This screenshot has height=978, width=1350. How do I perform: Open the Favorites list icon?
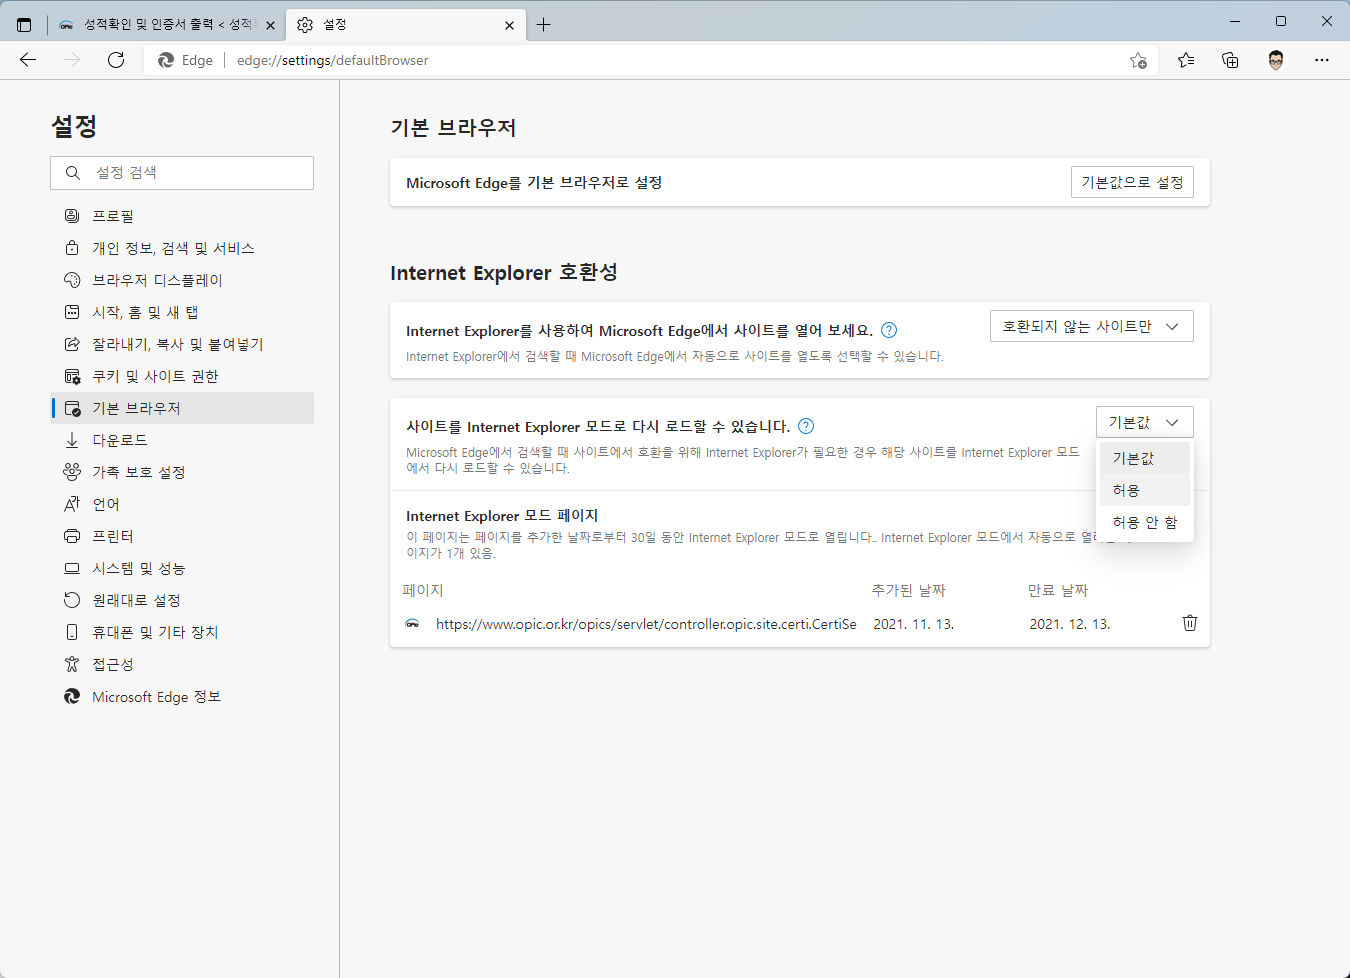click(1186, 60)
